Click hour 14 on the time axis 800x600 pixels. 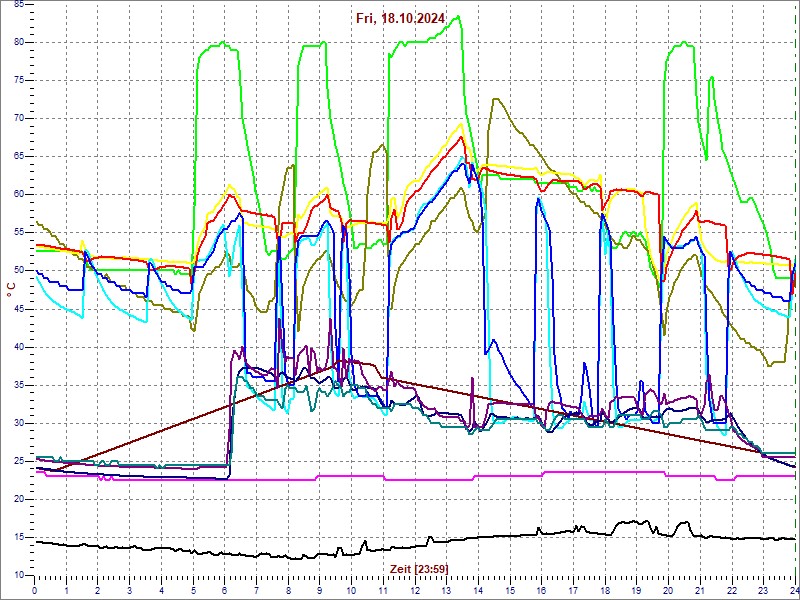point(478,590)
